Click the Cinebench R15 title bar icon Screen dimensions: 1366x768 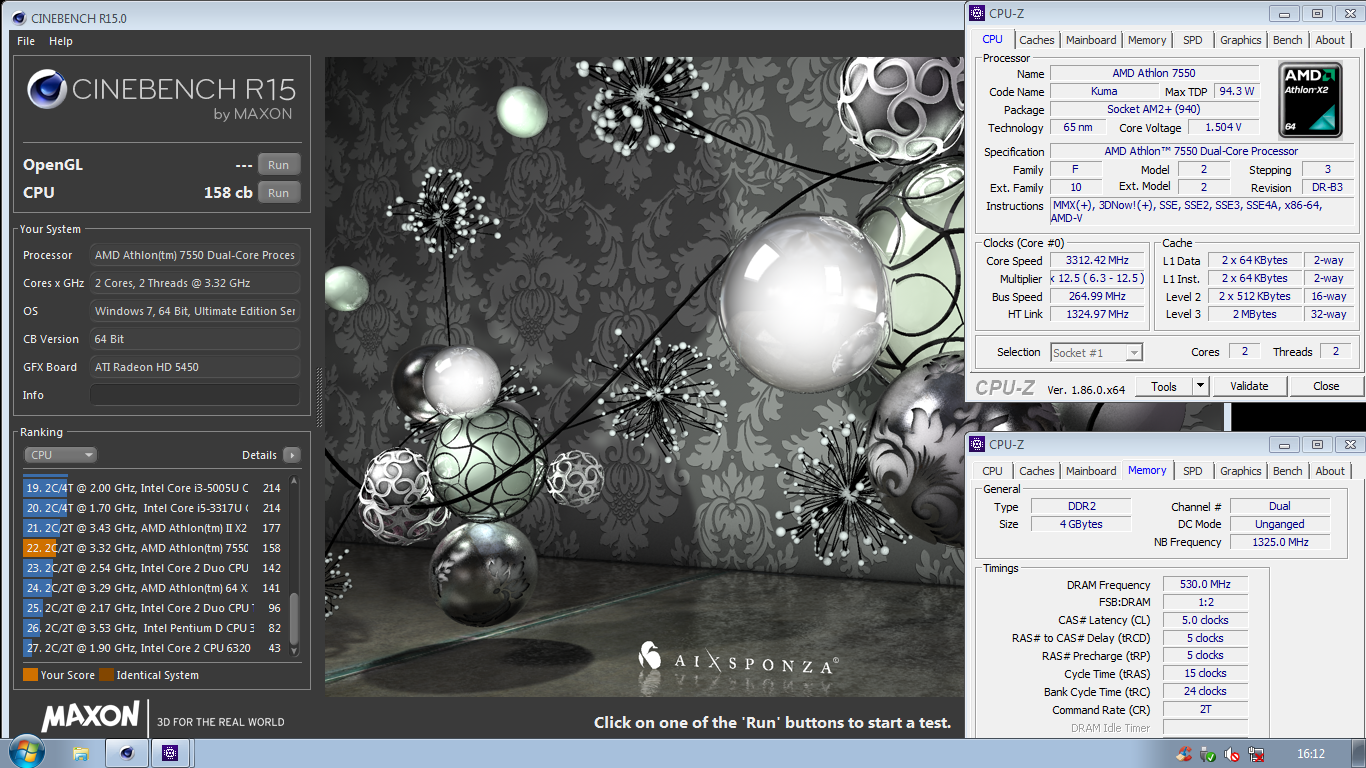point(20,18)
